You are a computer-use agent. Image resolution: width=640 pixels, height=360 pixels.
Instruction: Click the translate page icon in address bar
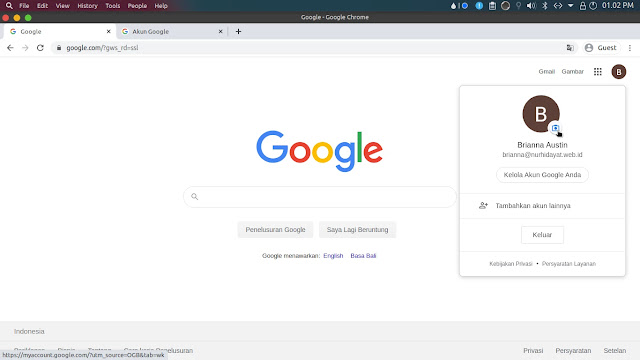[x=570, y=48]
